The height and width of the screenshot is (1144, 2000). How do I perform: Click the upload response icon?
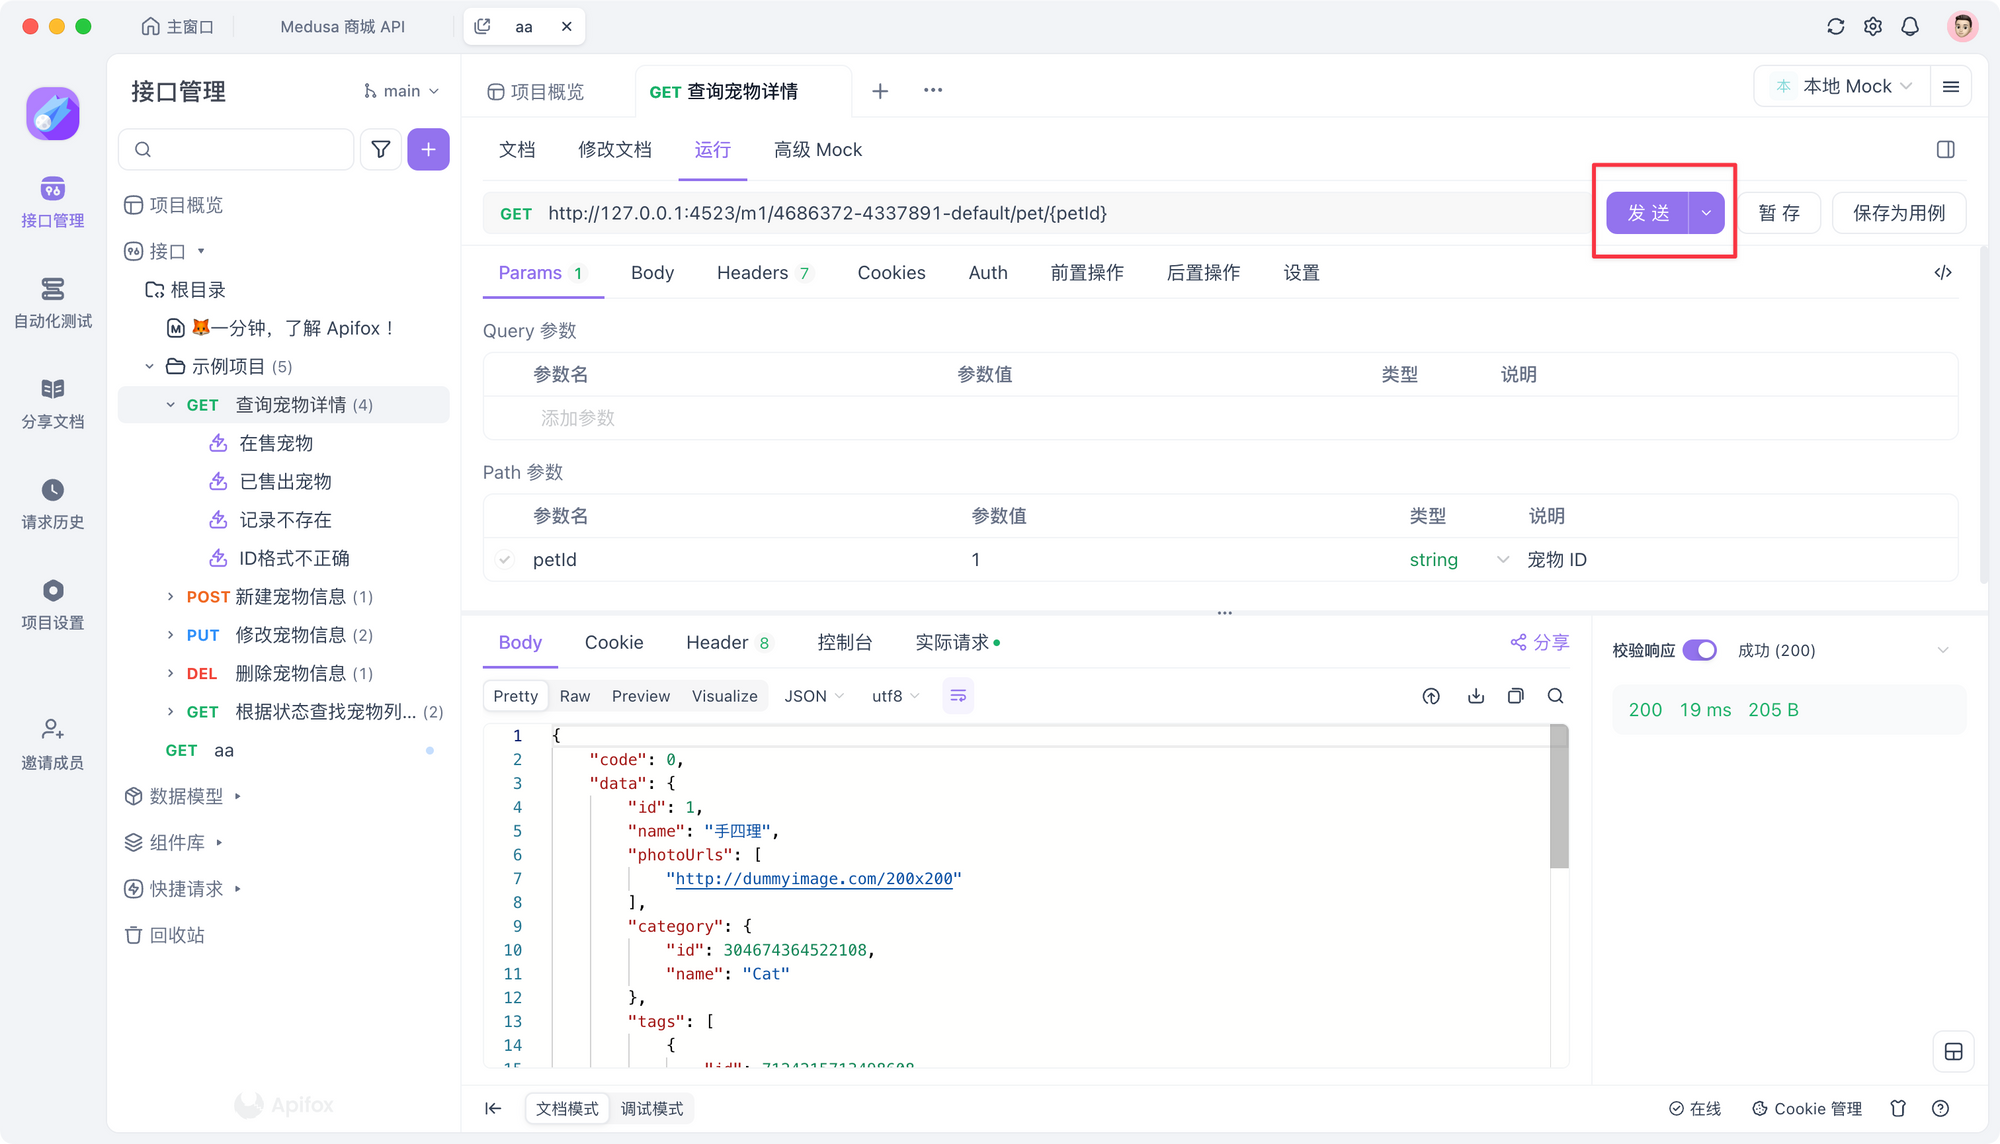[x=1431, y=696]
